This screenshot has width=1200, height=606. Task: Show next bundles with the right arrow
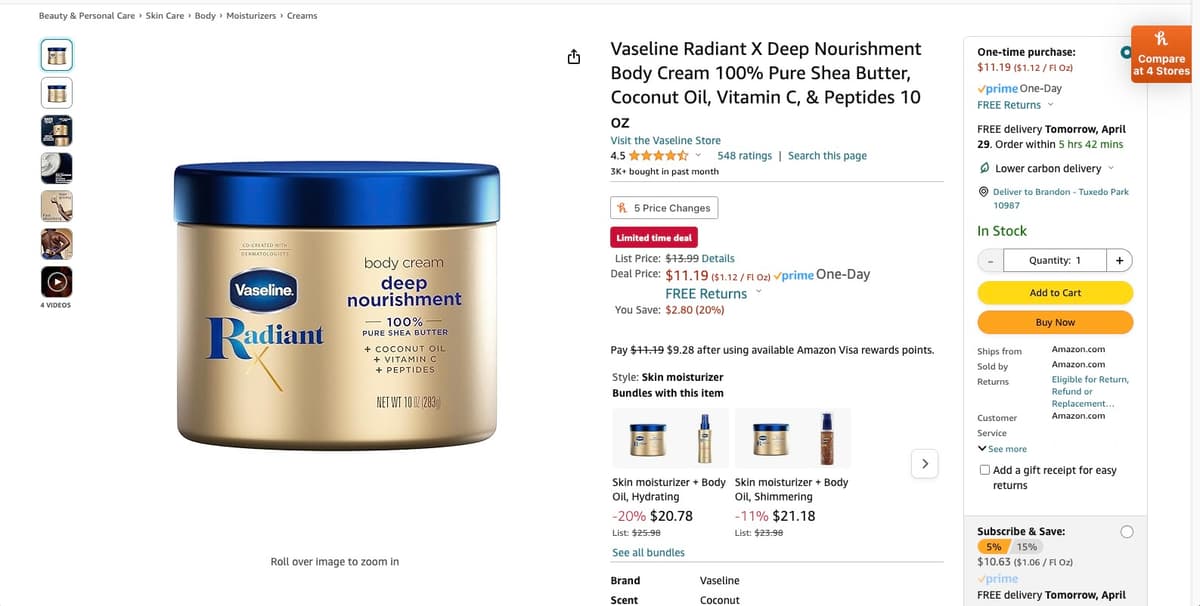point(925,464)
